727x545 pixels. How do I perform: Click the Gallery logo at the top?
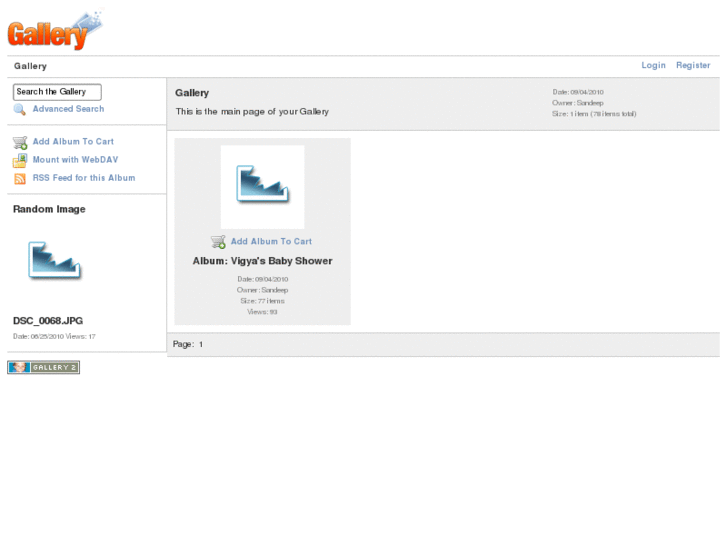tap(55, 30)
